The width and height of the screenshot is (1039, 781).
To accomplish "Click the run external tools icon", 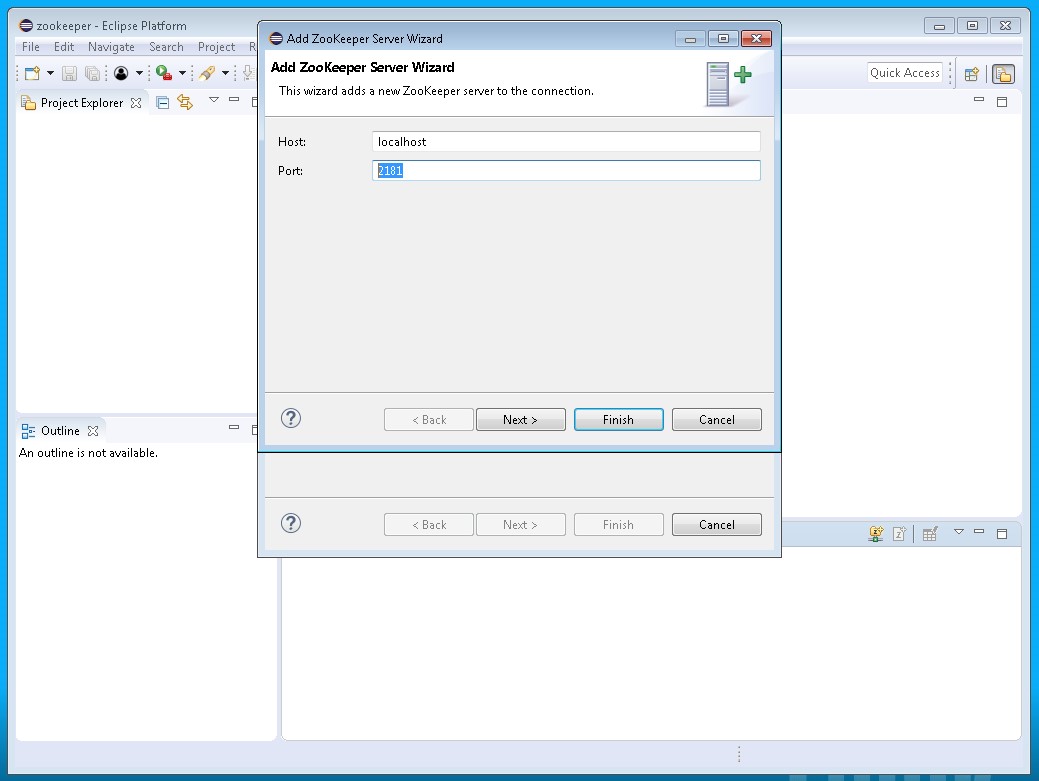I will 164,73.
